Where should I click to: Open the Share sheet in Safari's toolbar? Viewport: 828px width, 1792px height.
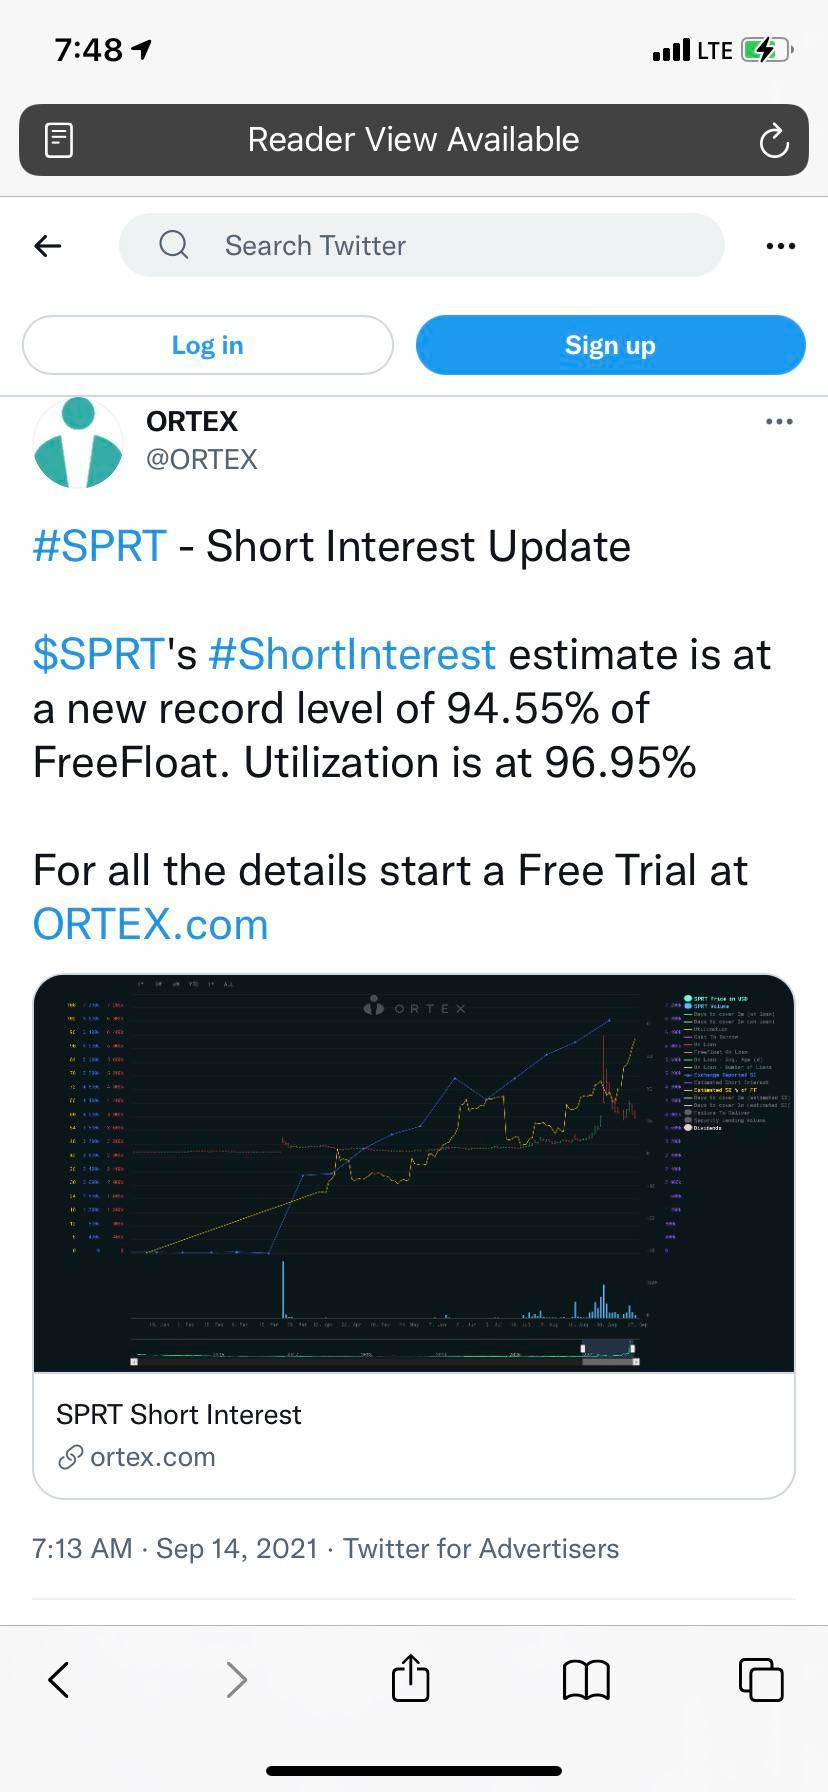click(410, 1679)
